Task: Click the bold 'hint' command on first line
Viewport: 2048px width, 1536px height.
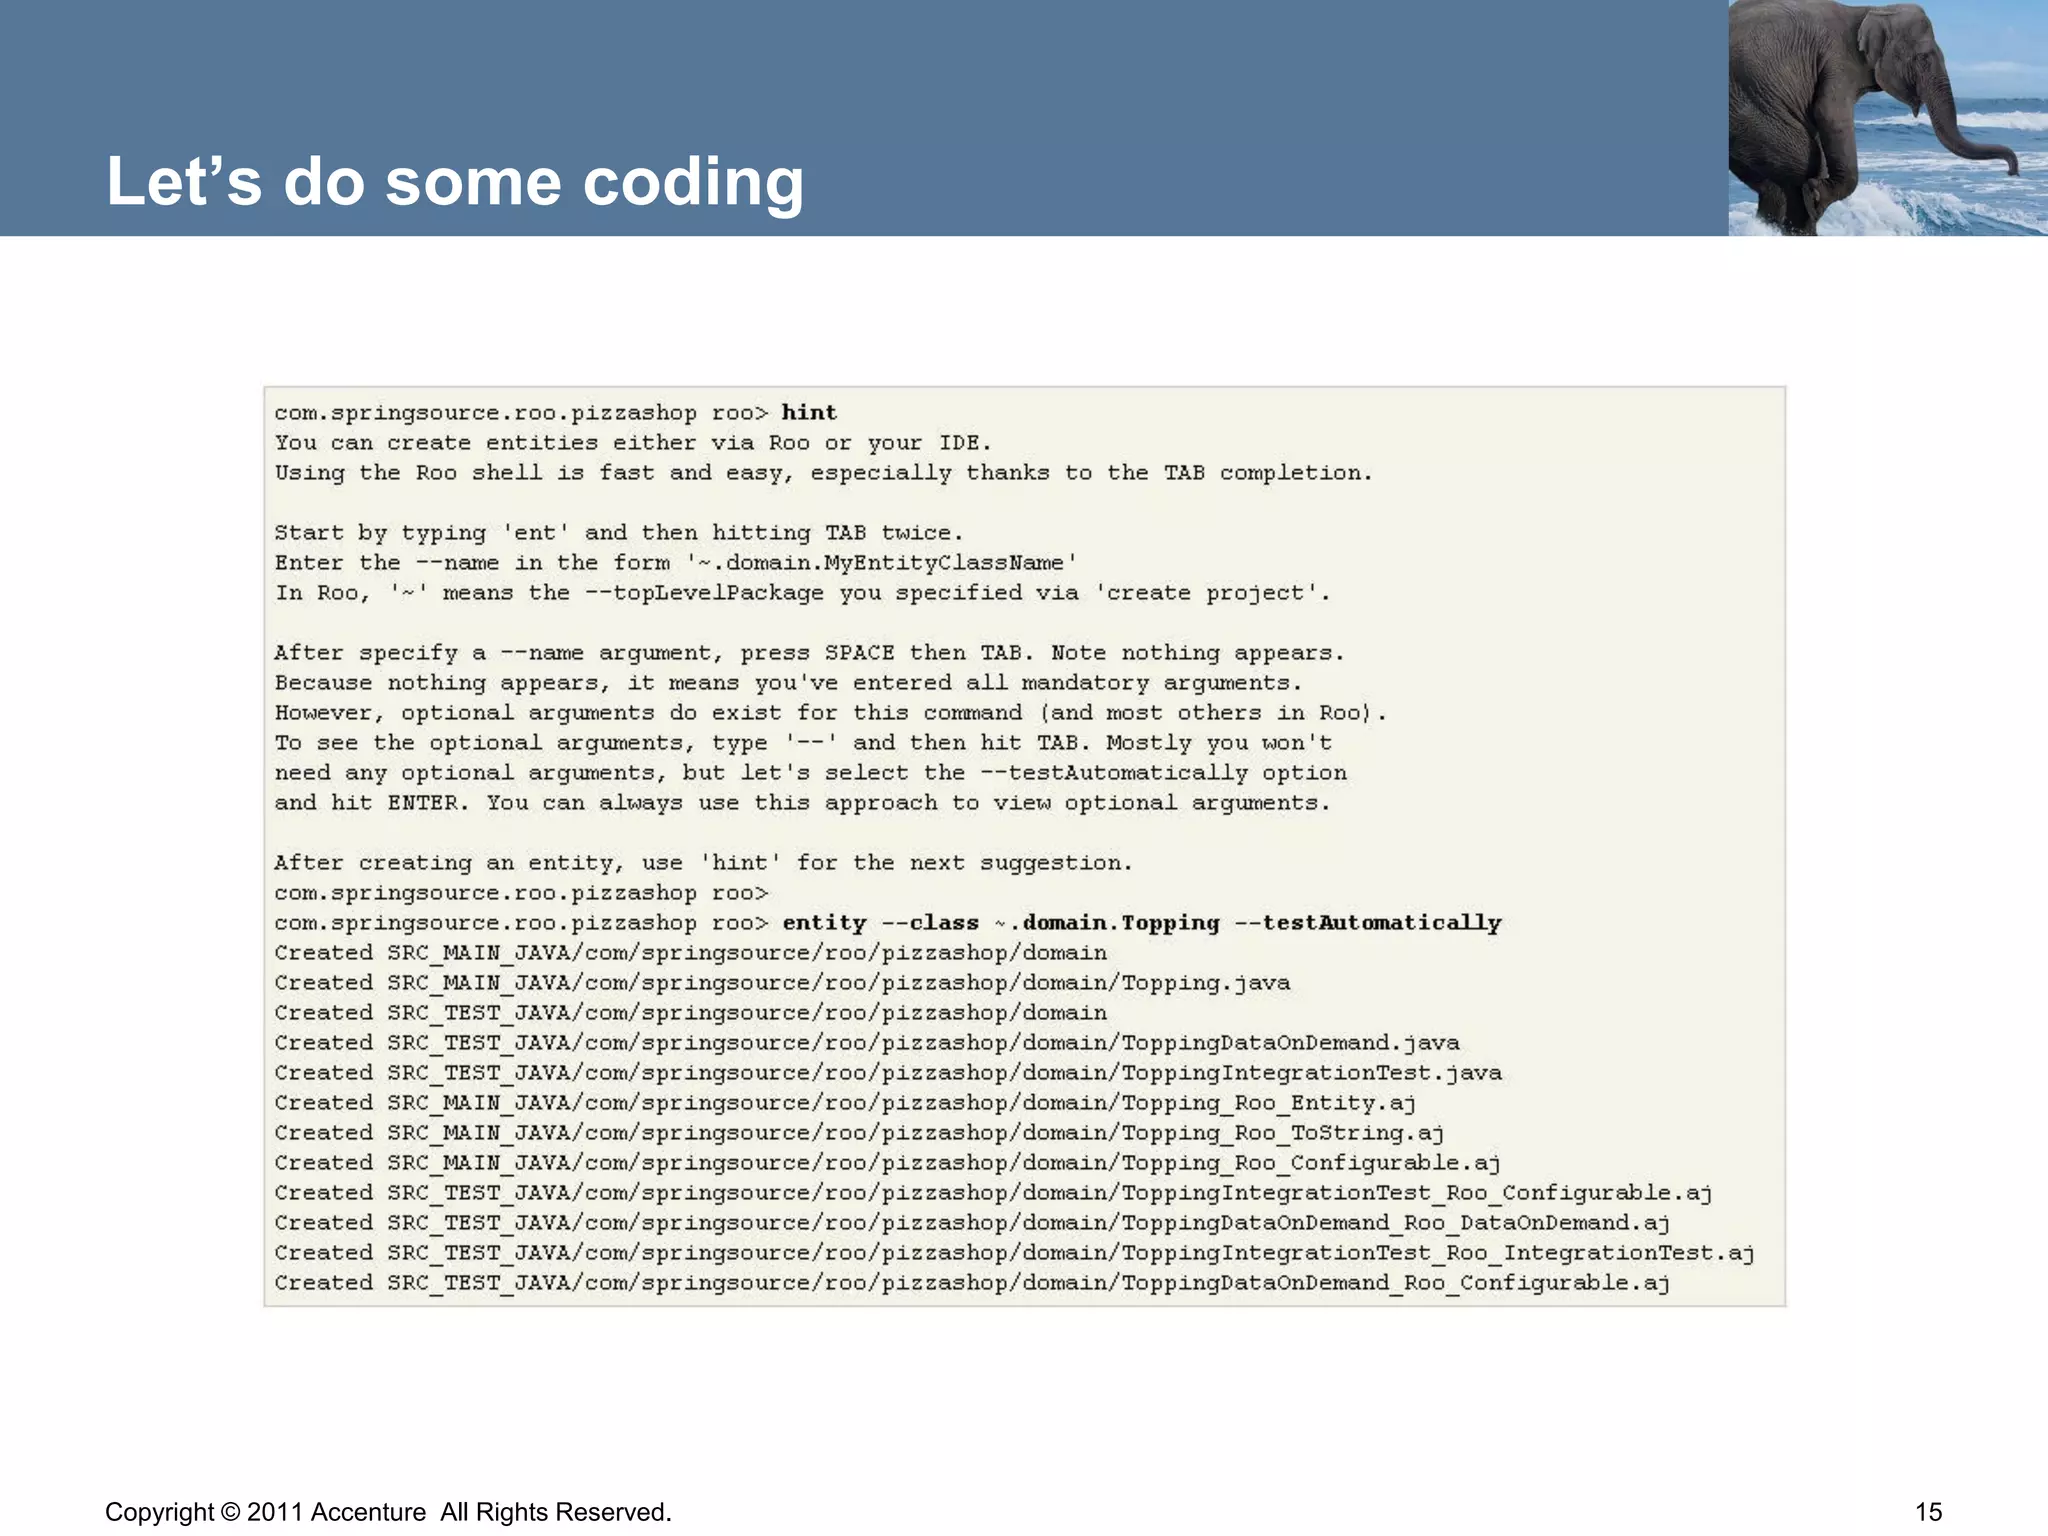Action: coord(809,413)
